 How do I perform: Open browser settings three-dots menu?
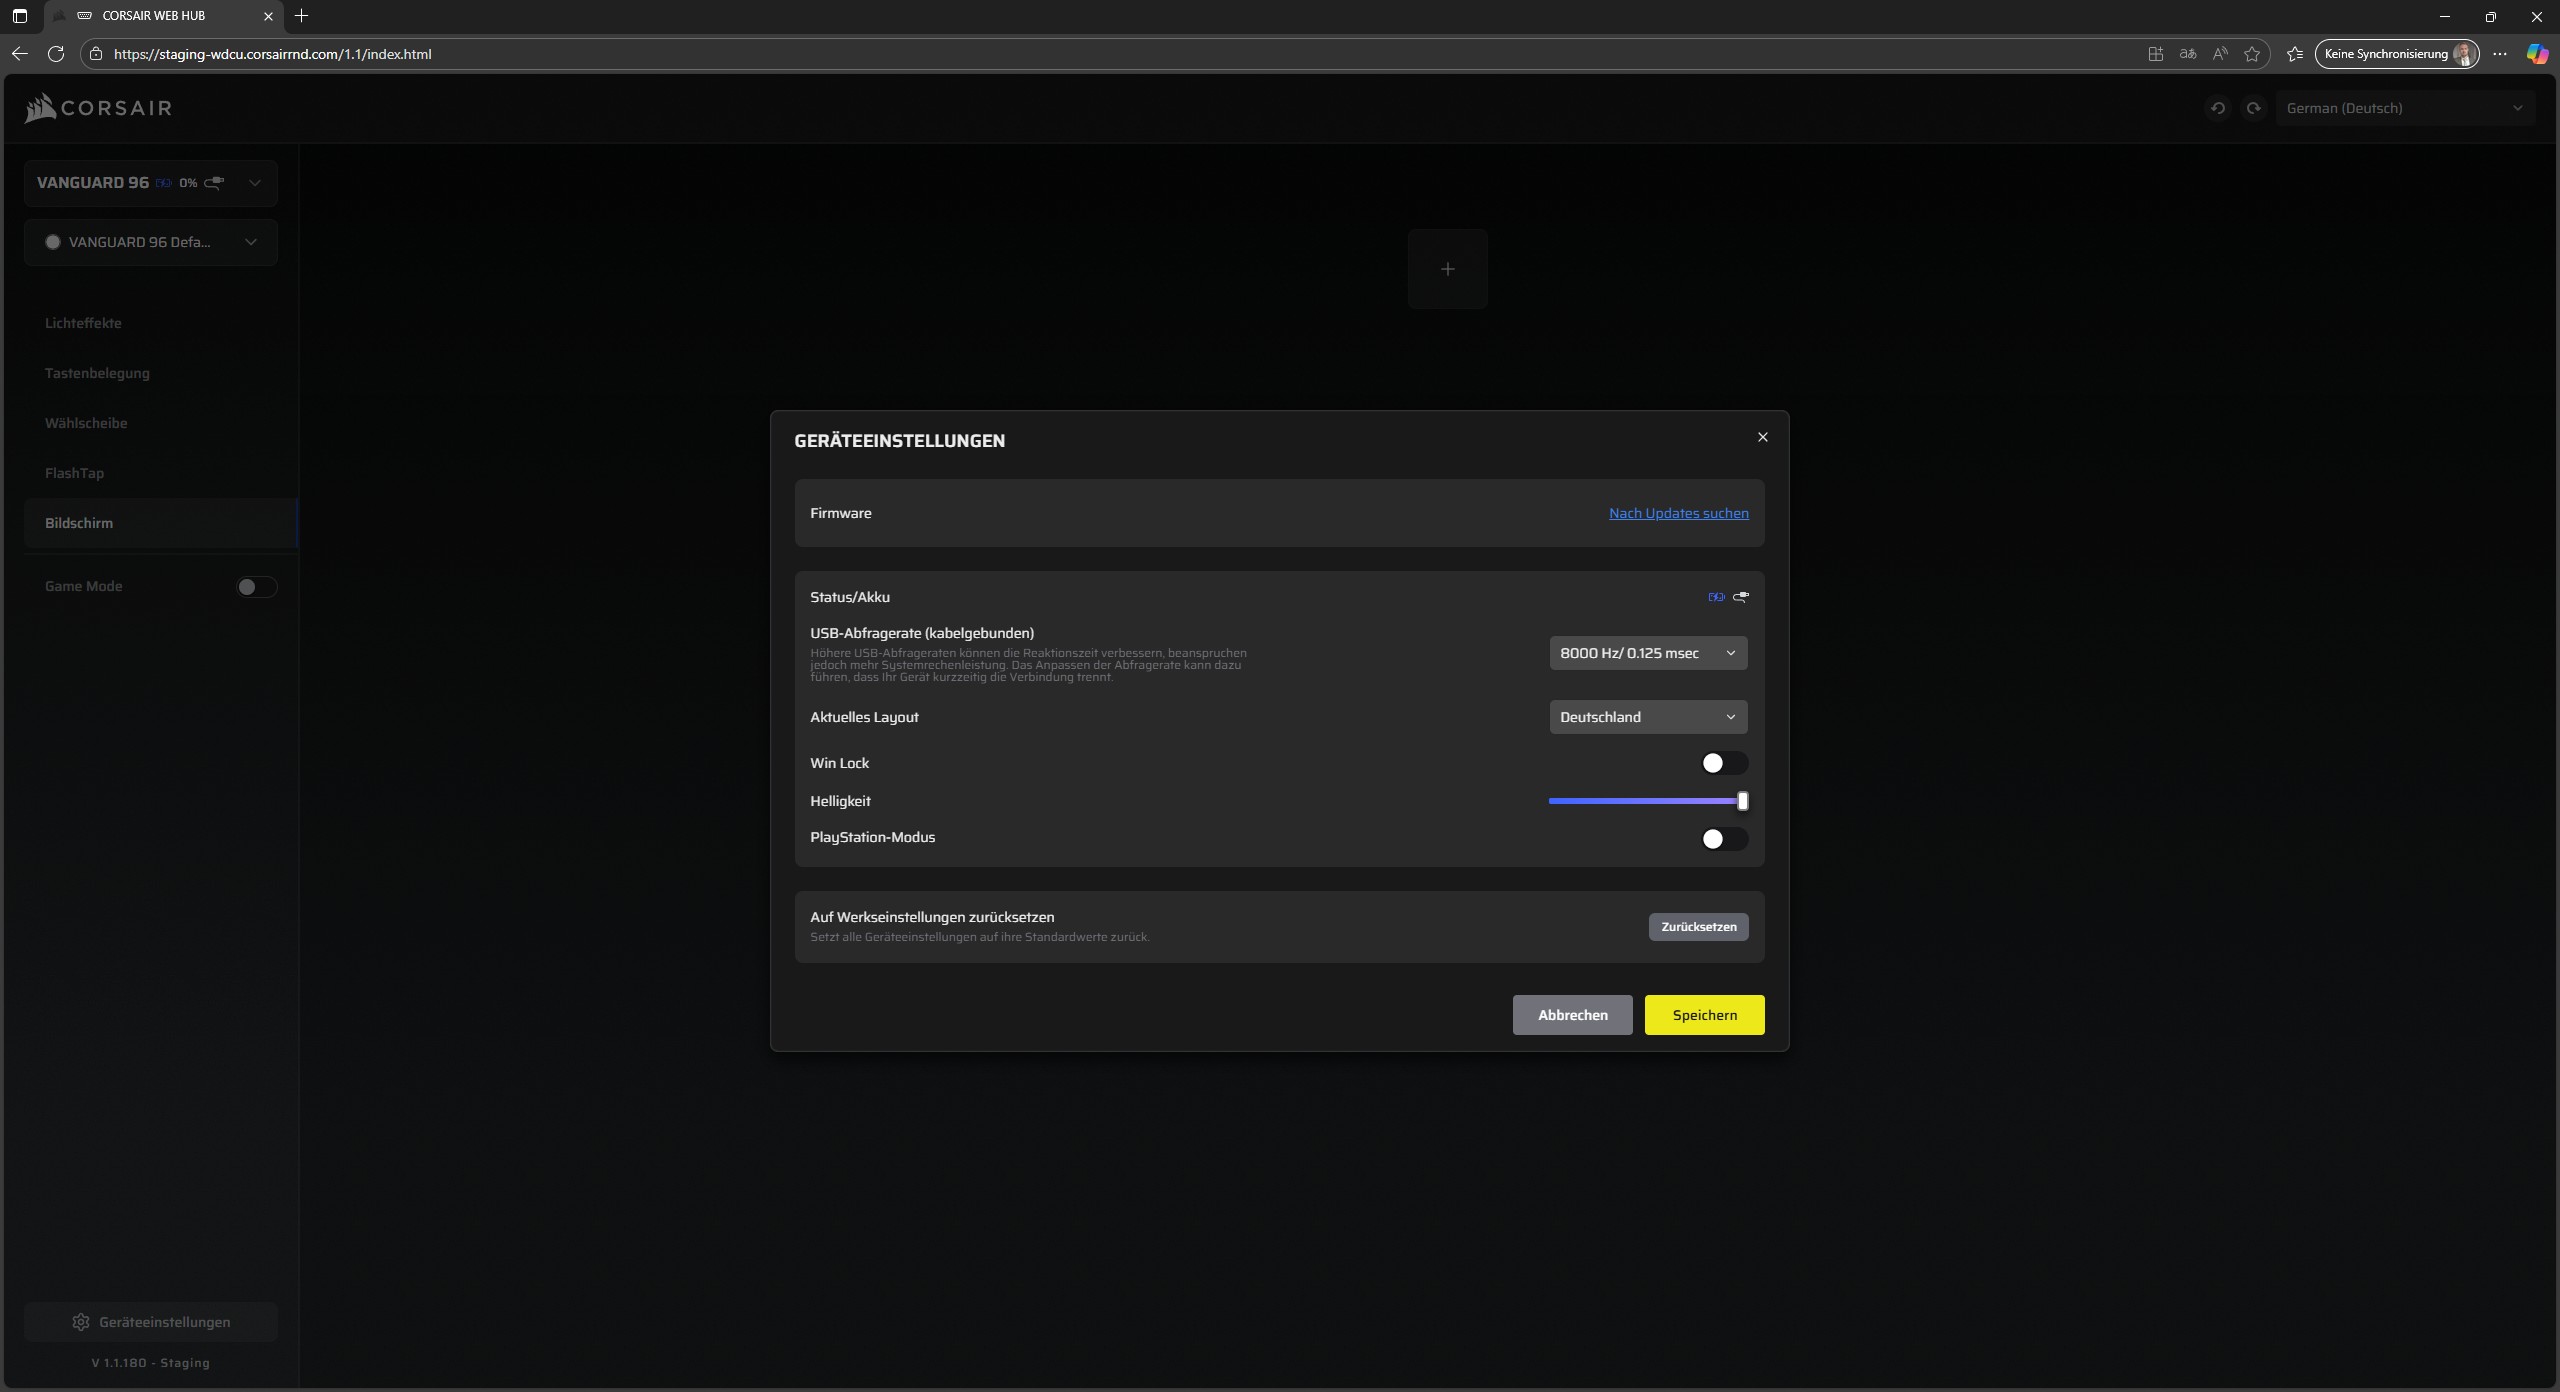pos(2500,54)
